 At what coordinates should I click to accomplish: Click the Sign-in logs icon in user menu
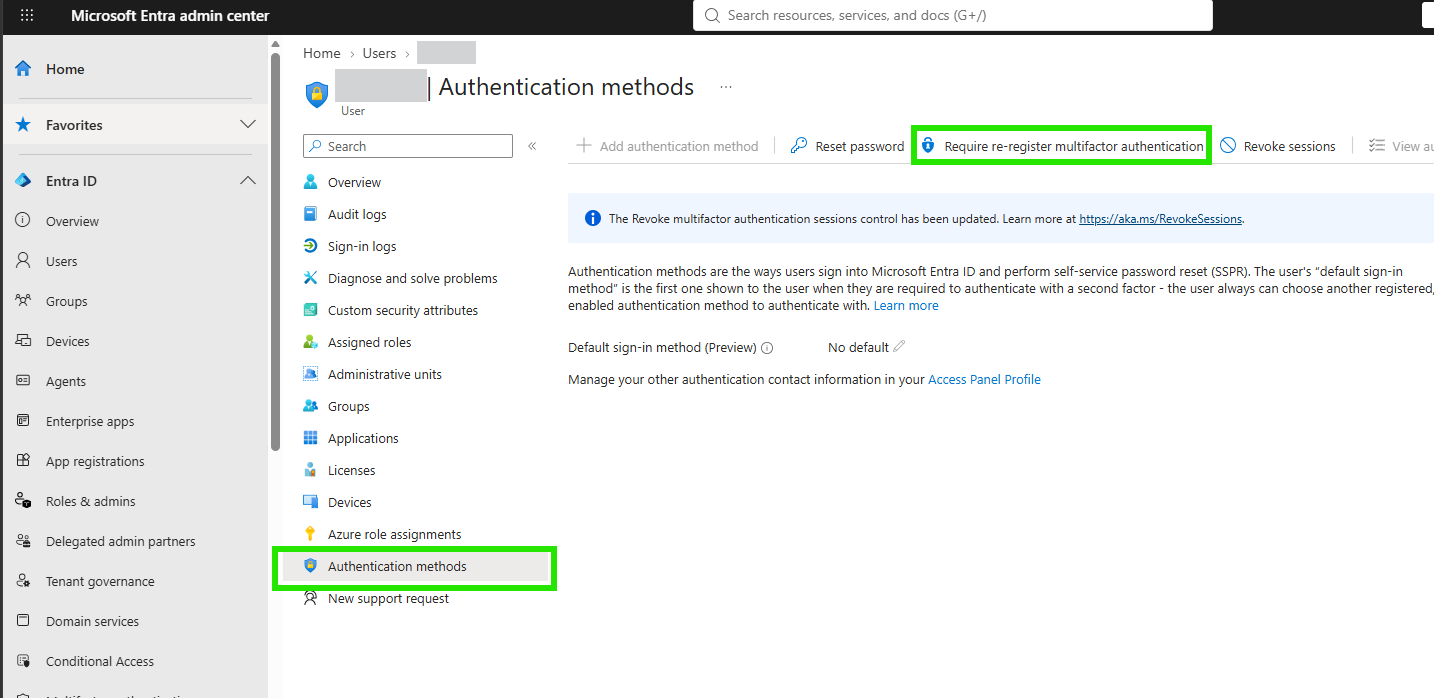pyautogui.click(x=310, y=246)
